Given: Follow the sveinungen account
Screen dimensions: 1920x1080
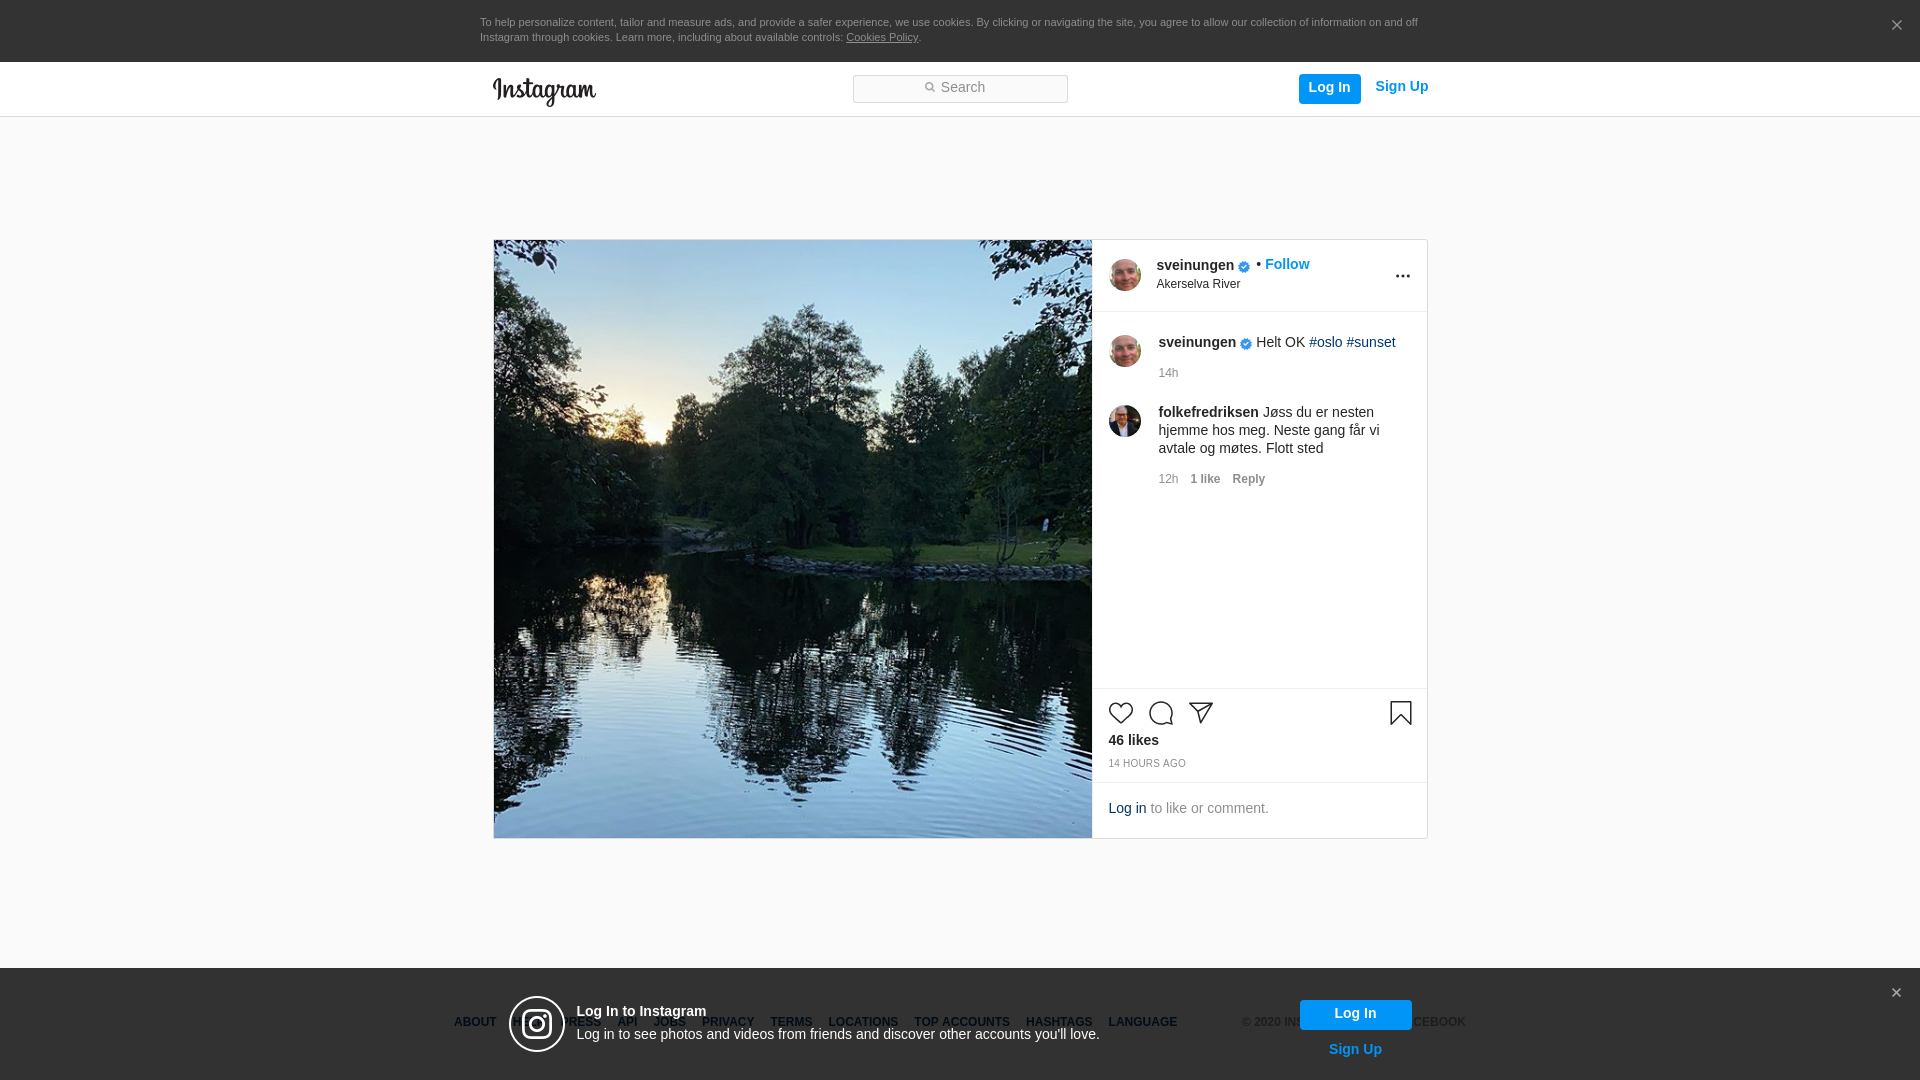Looking at the screenshot, I should (1286, 264).
